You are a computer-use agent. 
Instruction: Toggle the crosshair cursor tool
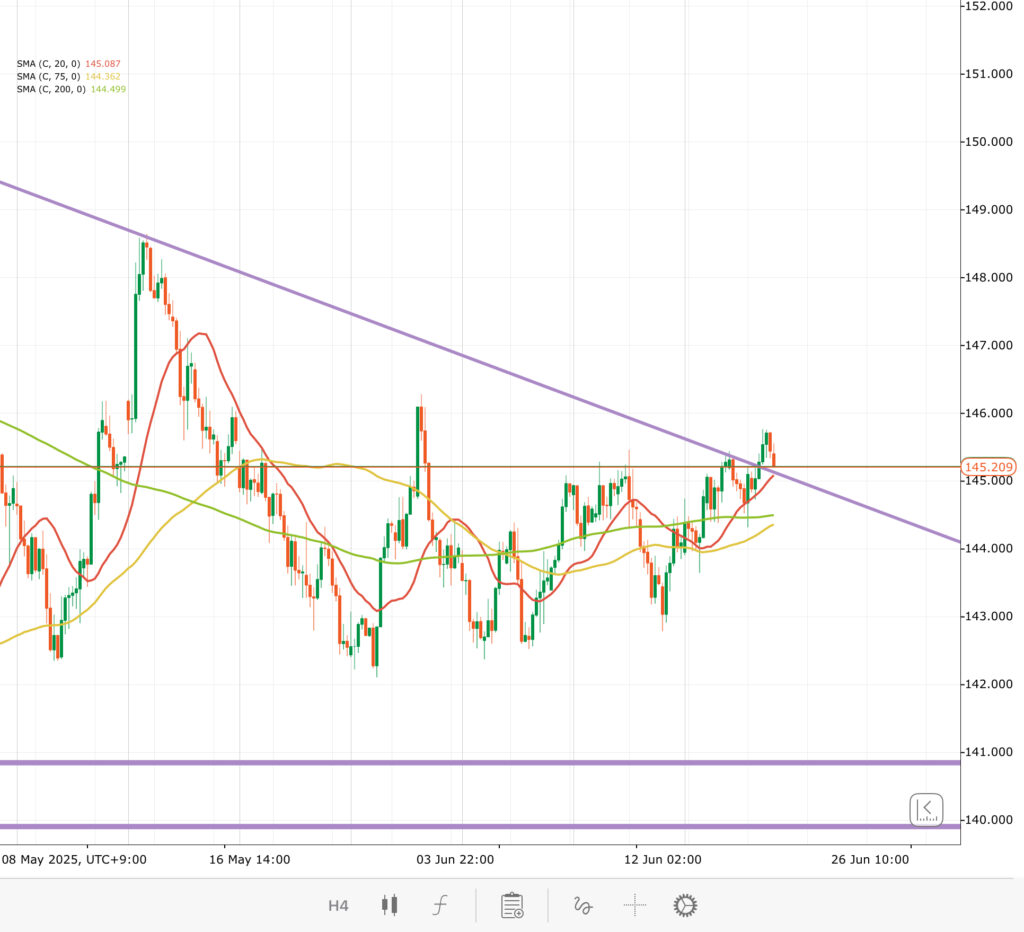point(634,905)
